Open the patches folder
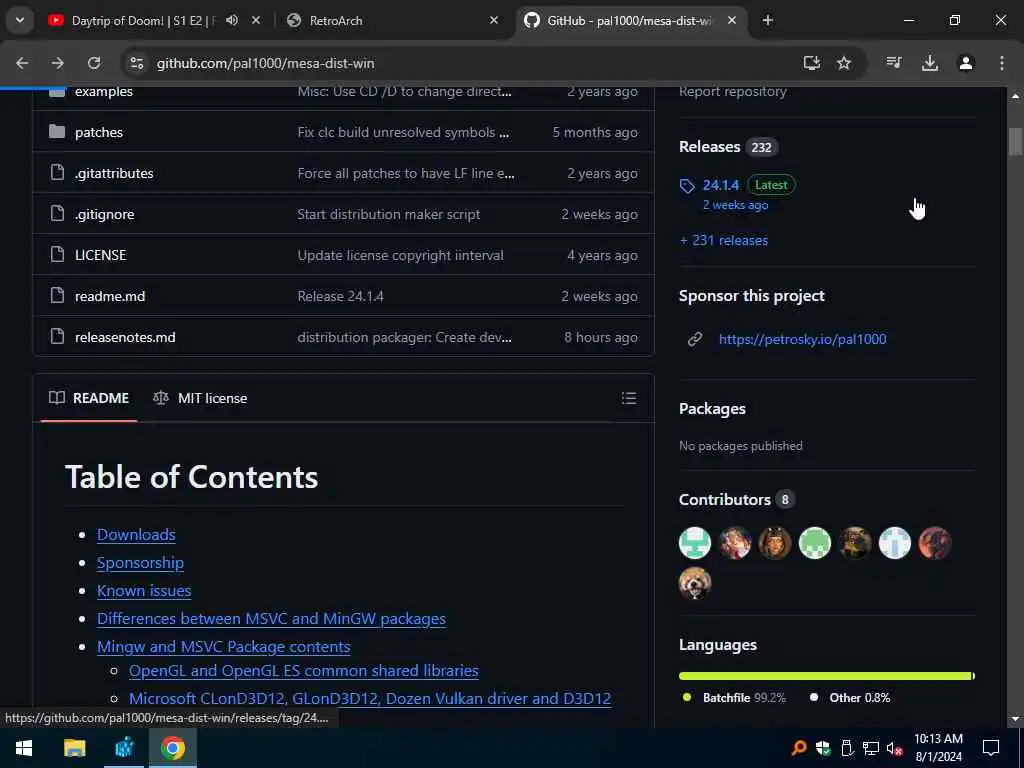Viewport: 1024px width, 768px height. tap(99, 132)
